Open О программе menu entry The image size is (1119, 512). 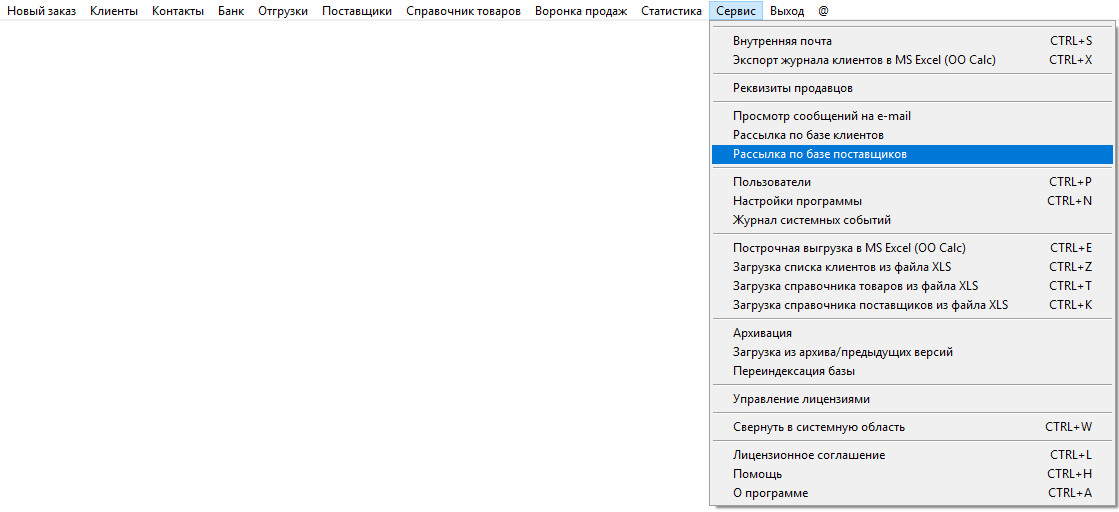tap(770, 493)
